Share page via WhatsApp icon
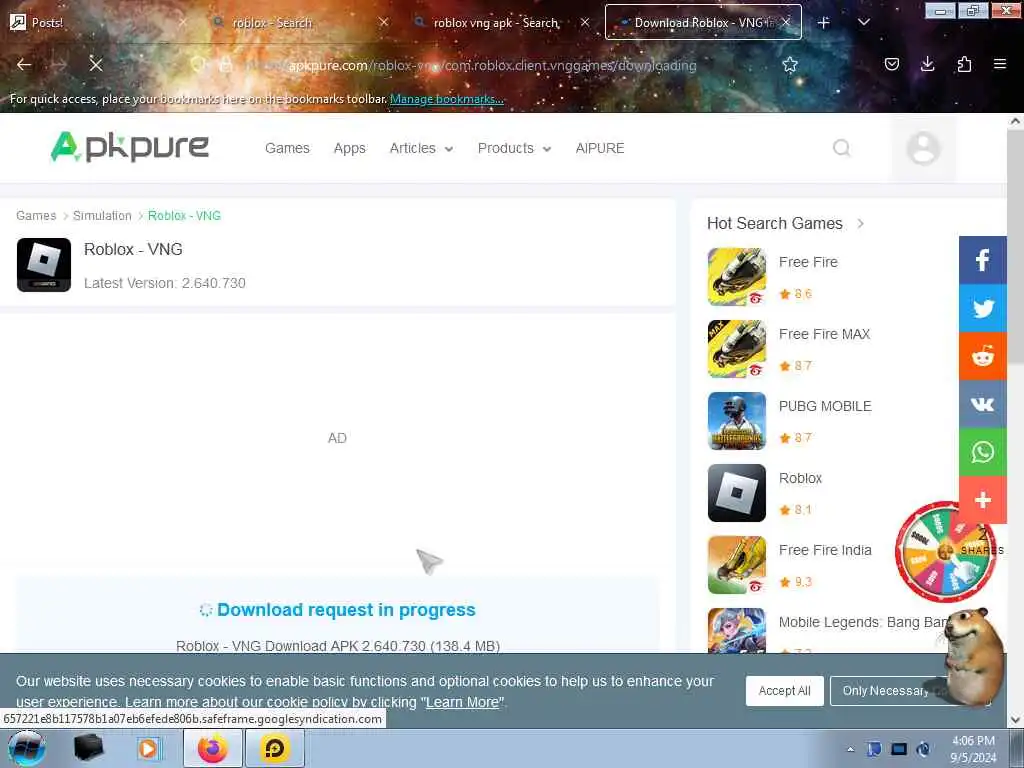The height and width of the screenshot is (768, 1024). tap(982, 451)
